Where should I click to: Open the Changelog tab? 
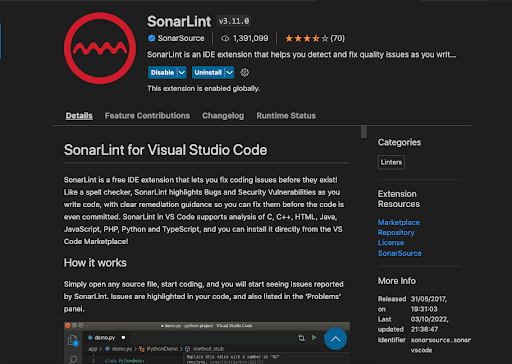click(223, 116)
